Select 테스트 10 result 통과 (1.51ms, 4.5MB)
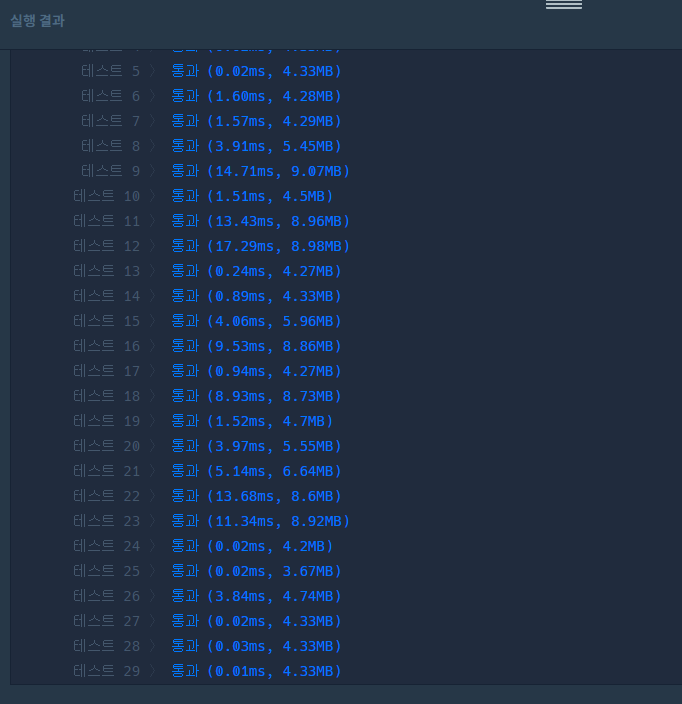 (252, 196)
